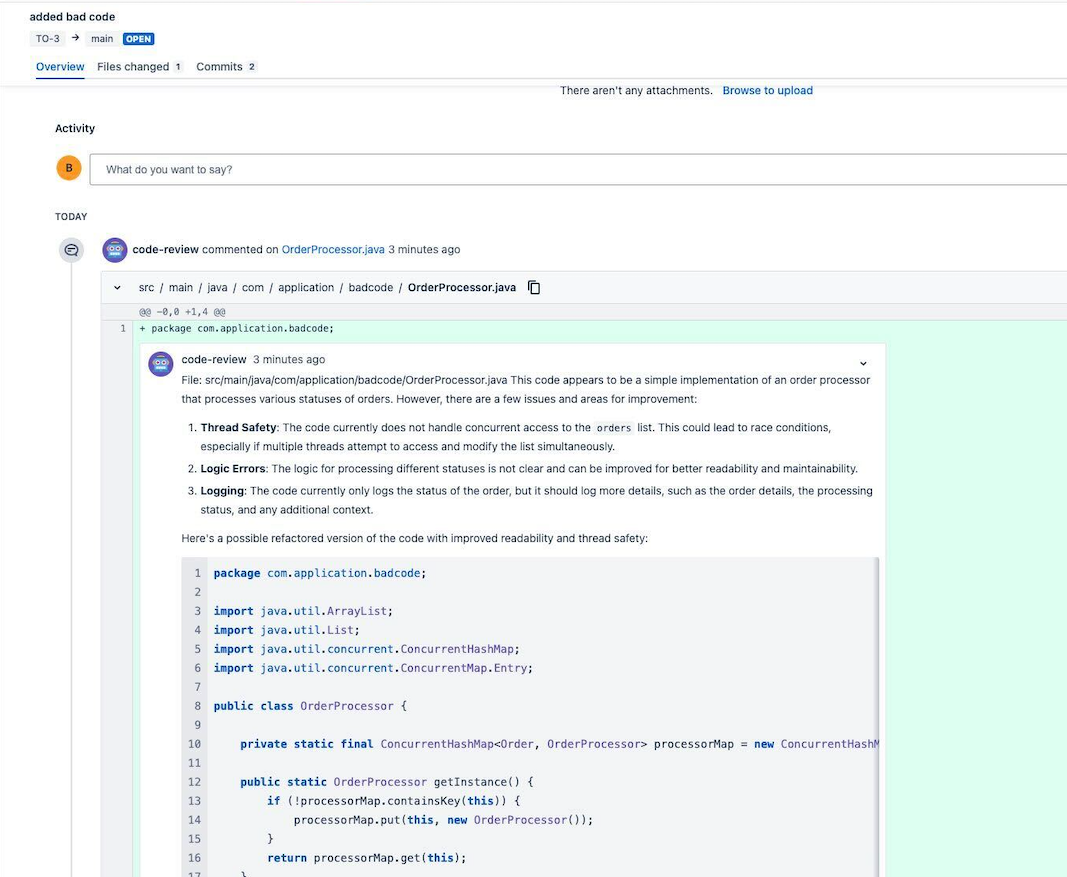Click the comment bubble icon beside the activity

tap(70, 249)
